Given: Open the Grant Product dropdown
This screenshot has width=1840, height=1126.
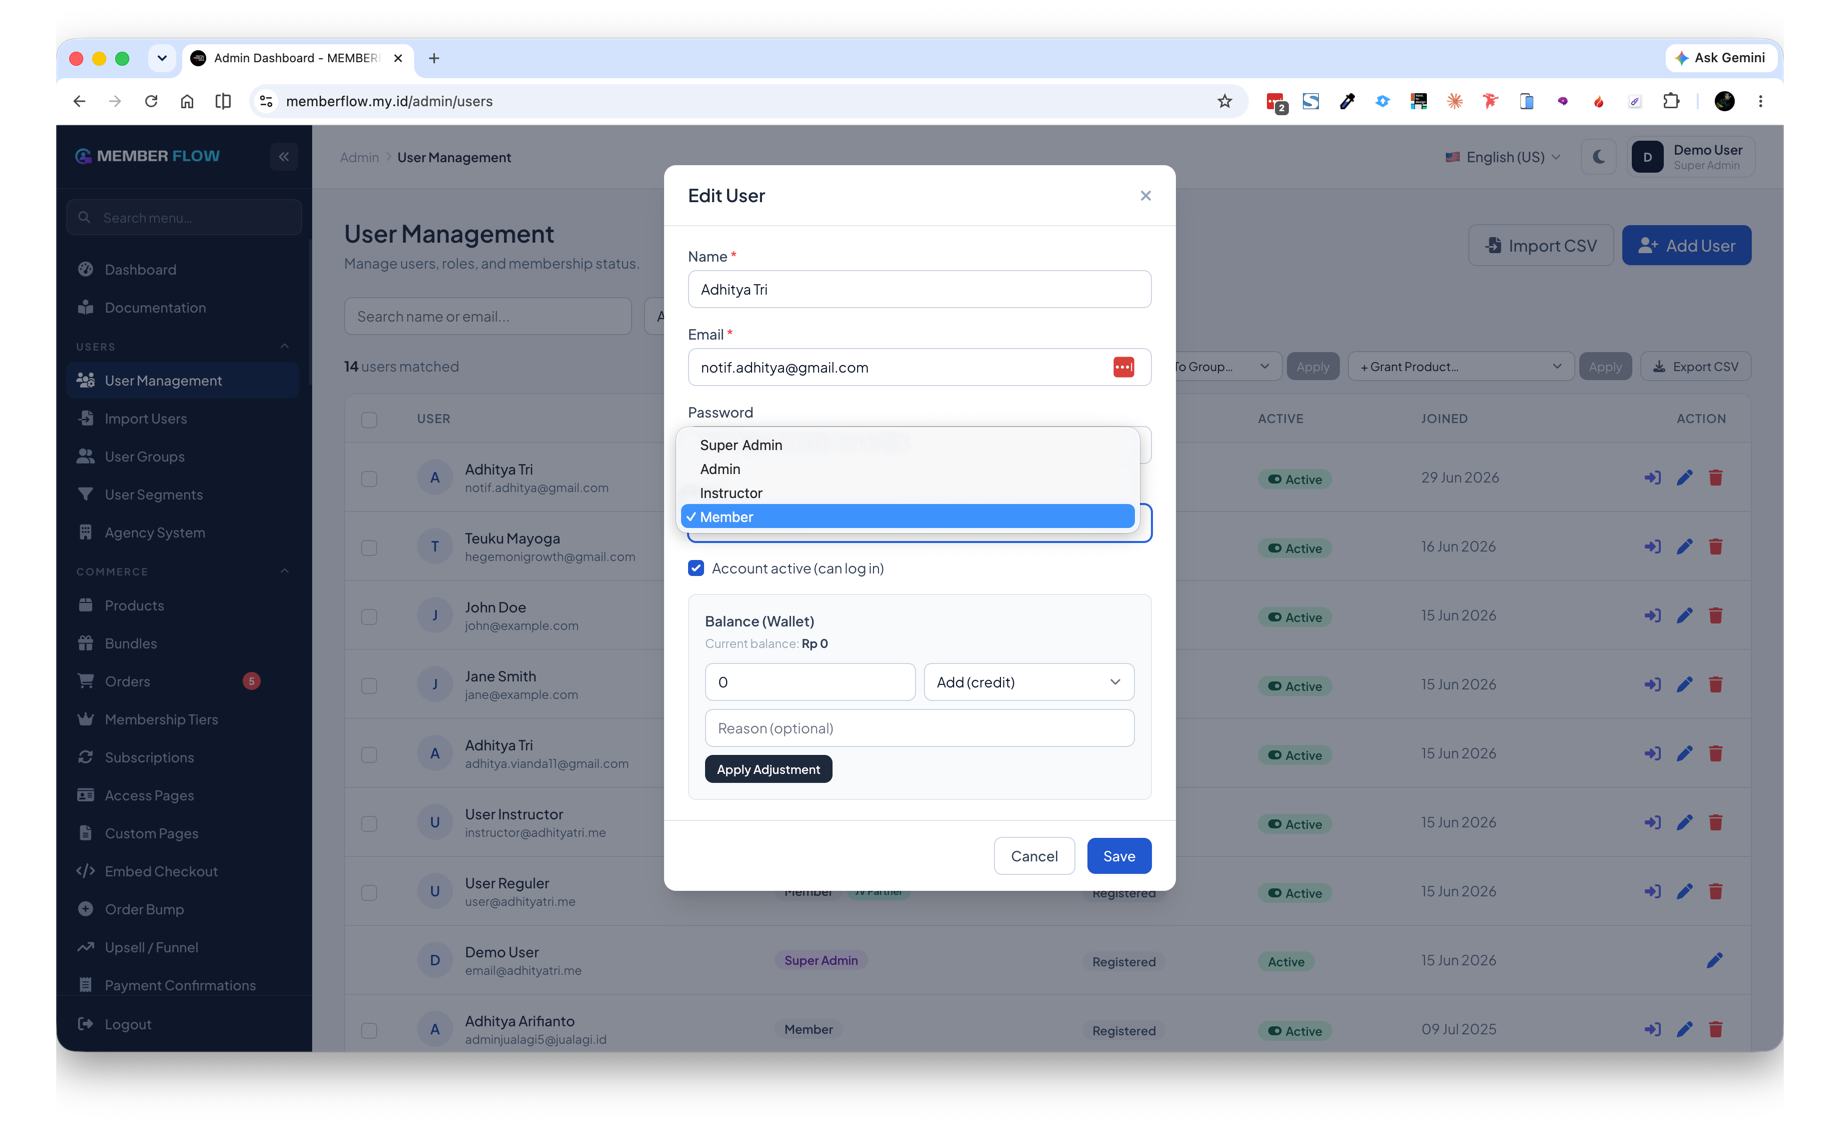Looking at the screenshot, I should point(1460,367).
